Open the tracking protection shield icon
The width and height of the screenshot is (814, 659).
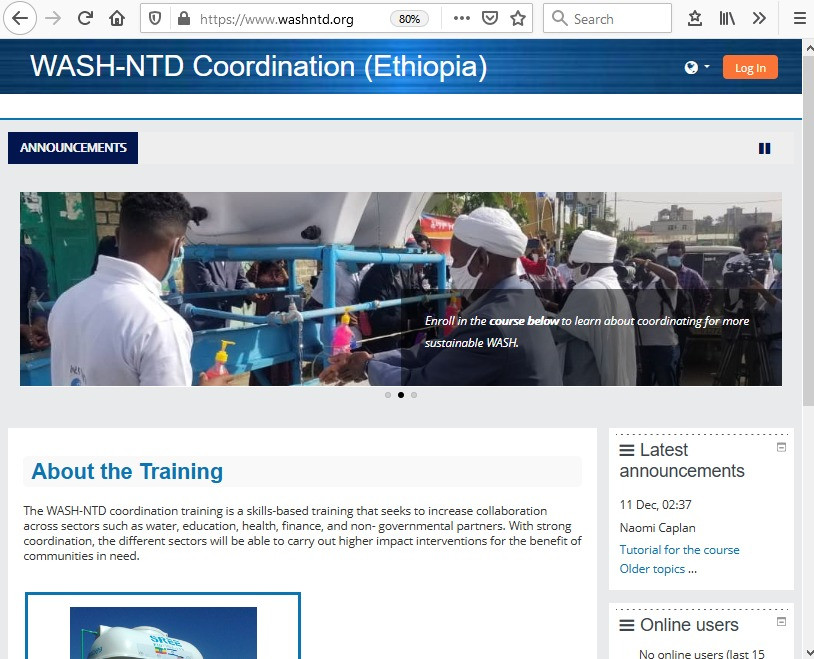pyautogui.click(x=155, y=19)
